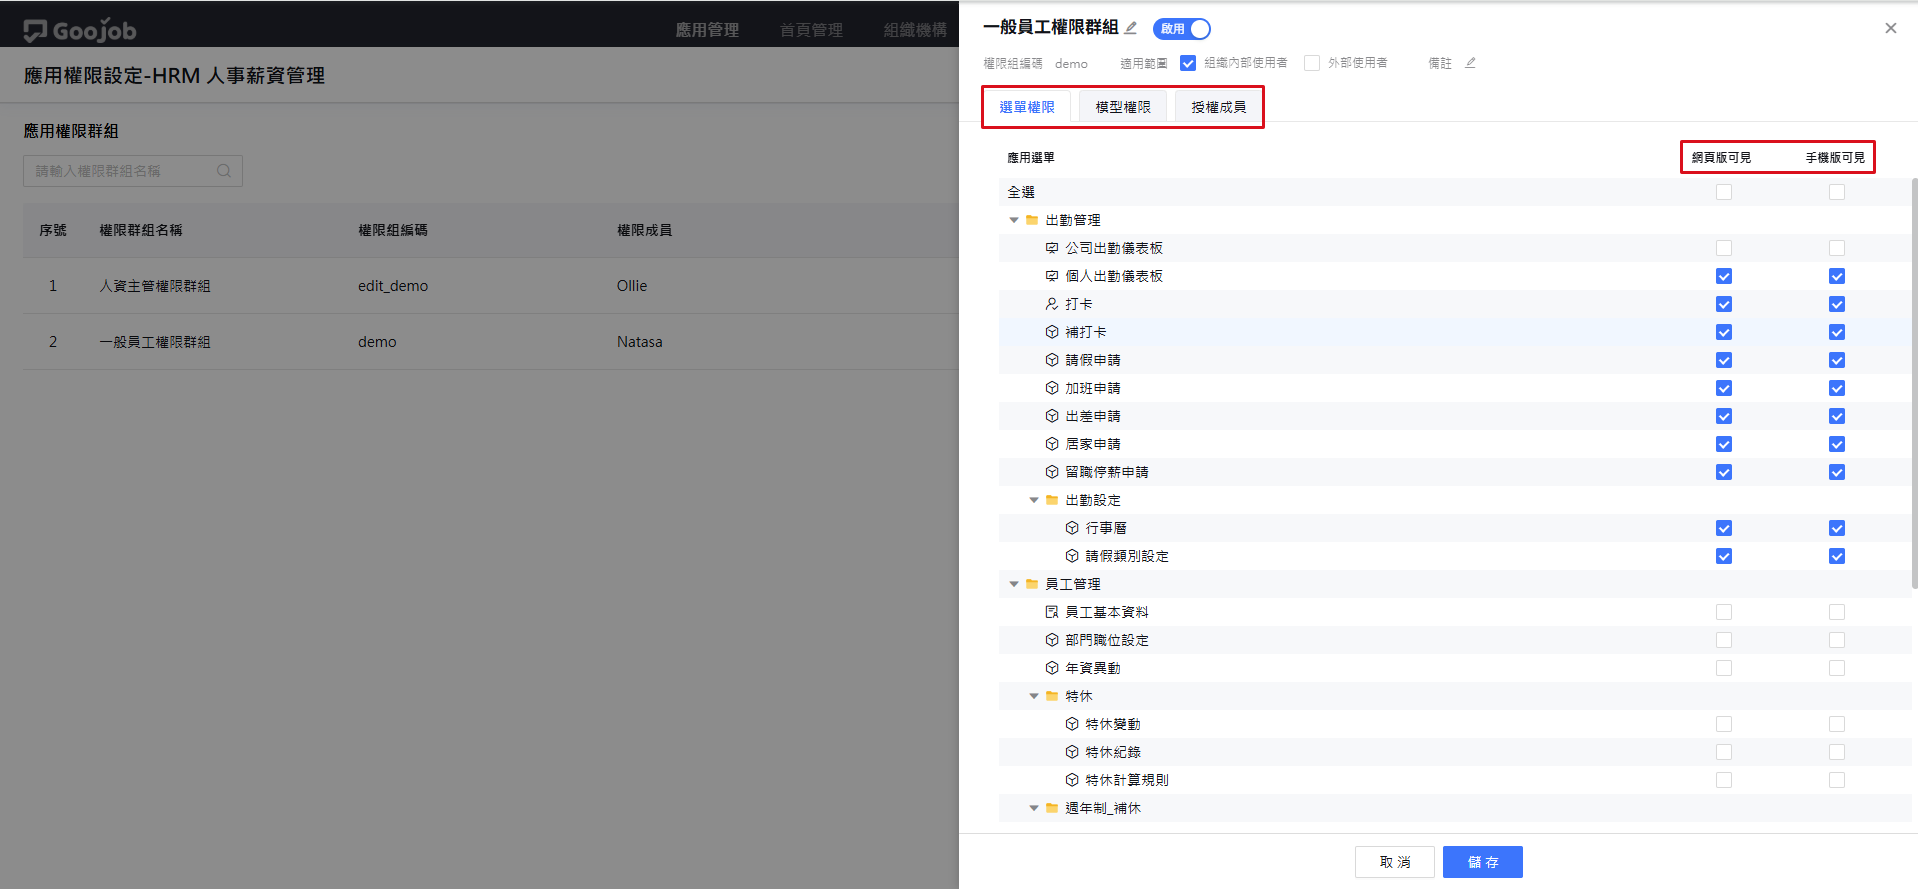This screenshot has width=1918, height=889.
Task: Click the cube icon beside 特休變動
Action: (x=1072, y=724)
